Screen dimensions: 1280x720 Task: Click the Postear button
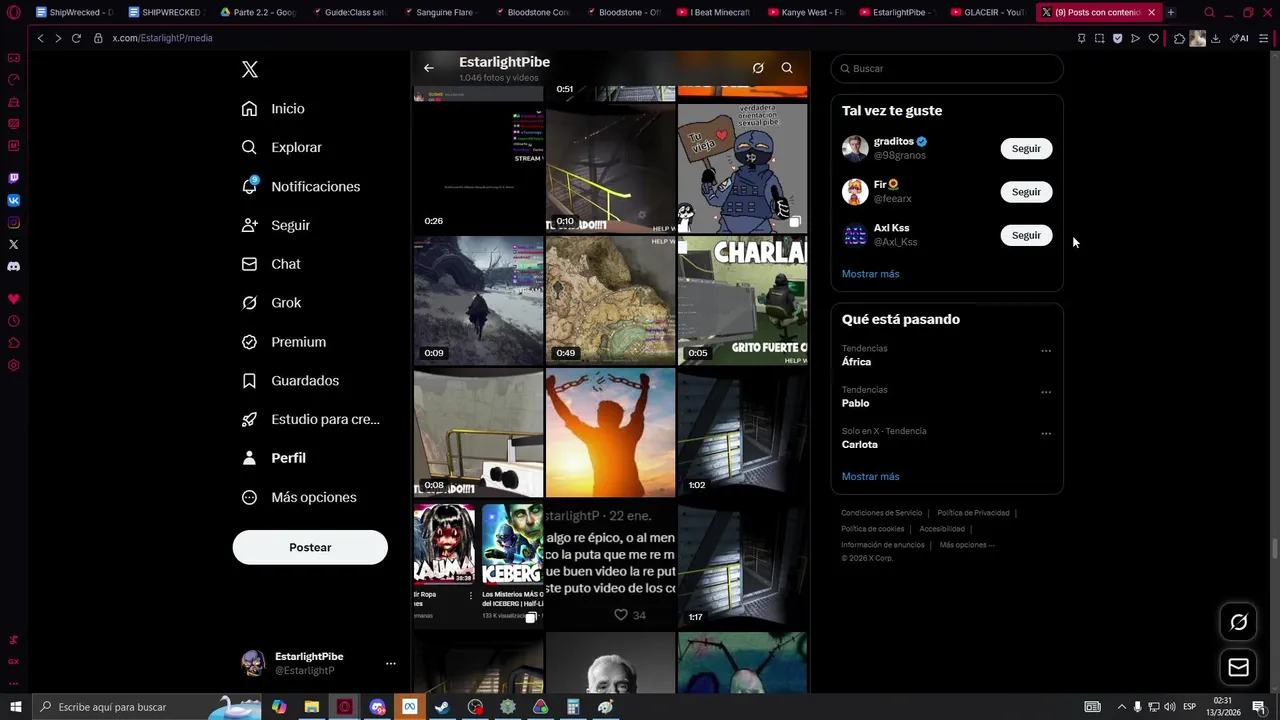click(310, 547)
